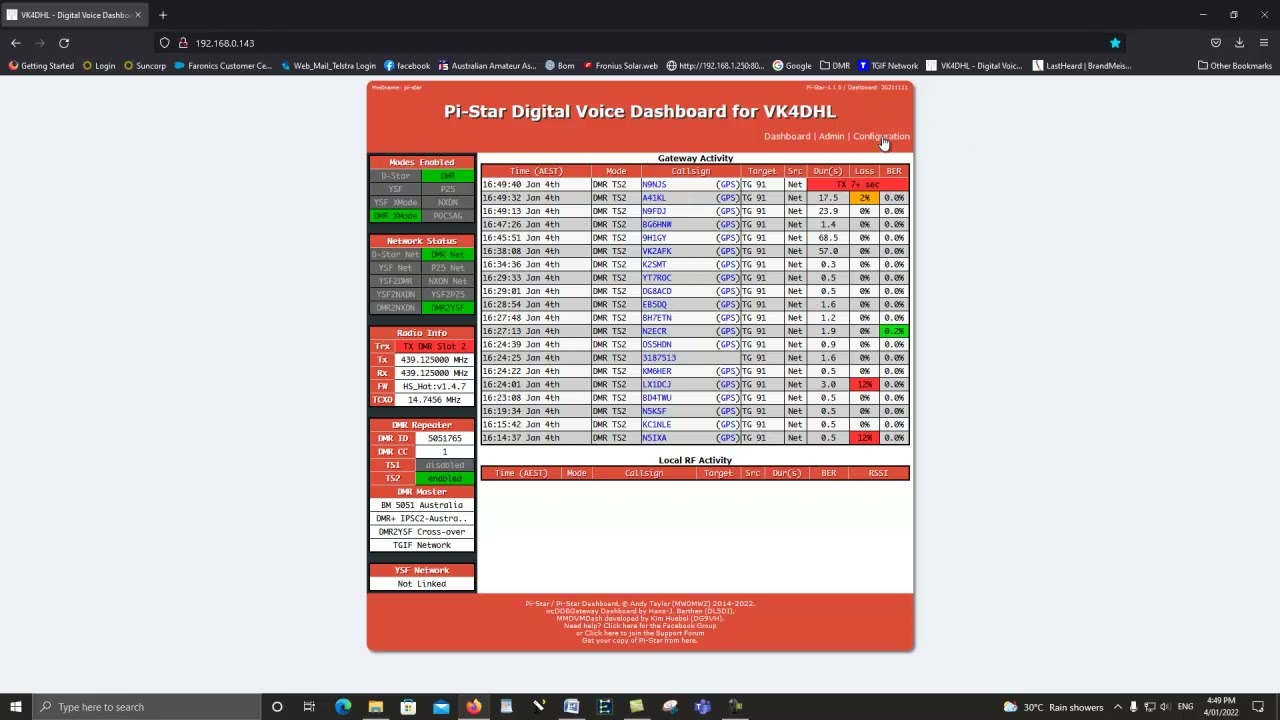Open callsign 3187513 link
The height and width of the screenshot is (720, 1280).
point(659,358)
